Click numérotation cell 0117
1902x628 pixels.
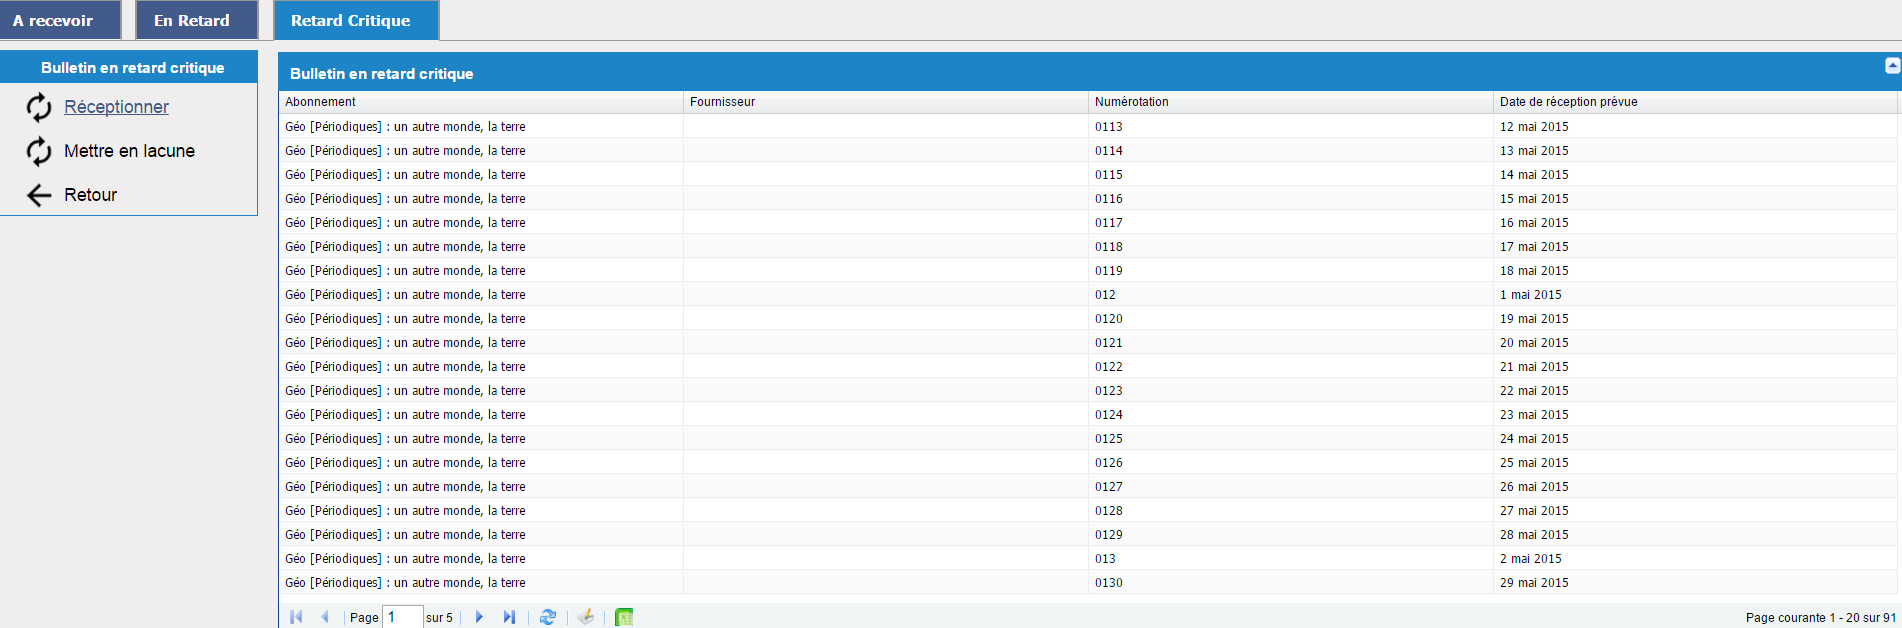click(1291, 223)
